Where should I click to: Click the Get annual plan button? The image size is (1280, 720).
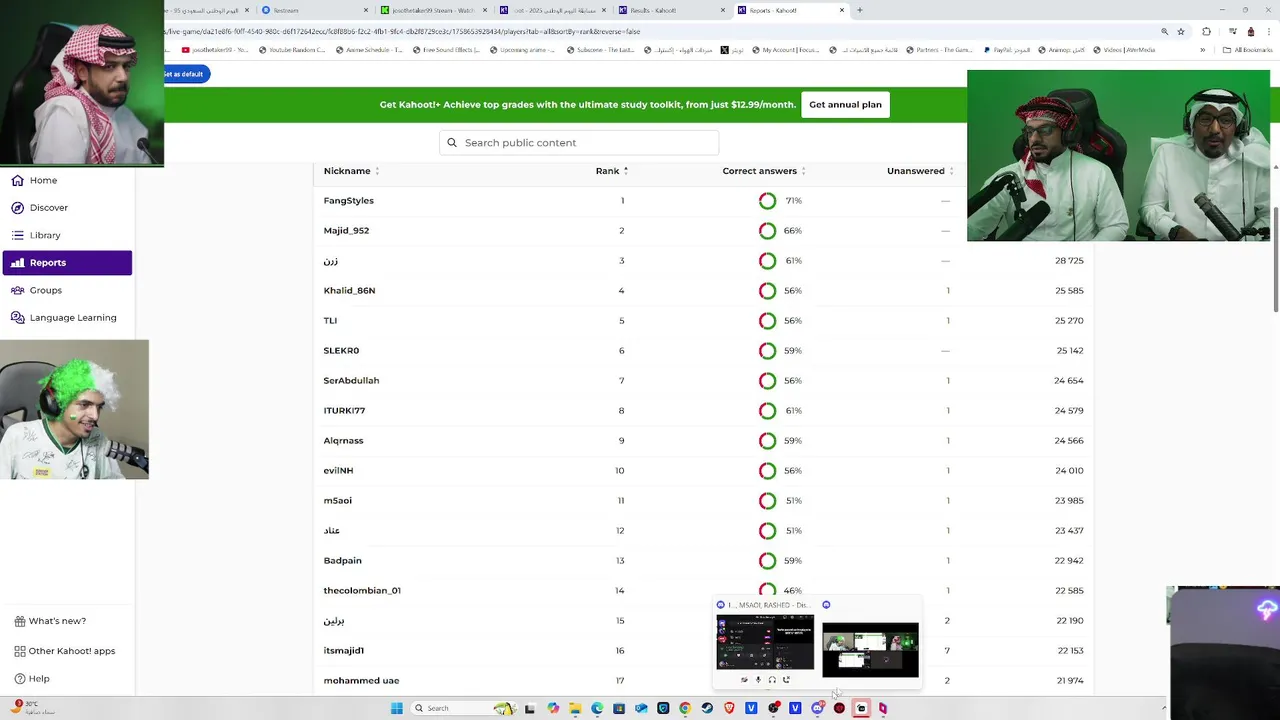(x=845, y=105)
